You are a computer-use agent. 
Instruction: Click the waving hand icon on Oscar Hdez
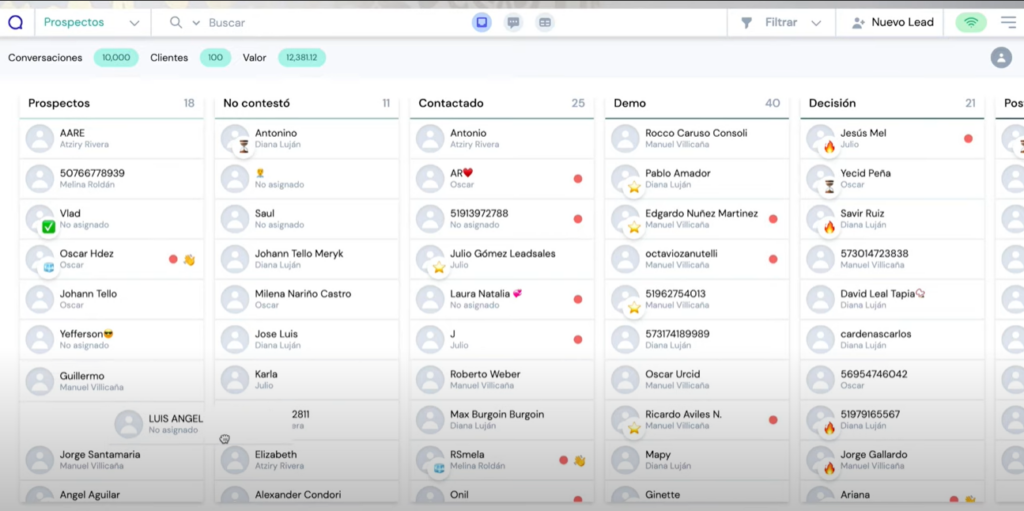click(189, 259)
